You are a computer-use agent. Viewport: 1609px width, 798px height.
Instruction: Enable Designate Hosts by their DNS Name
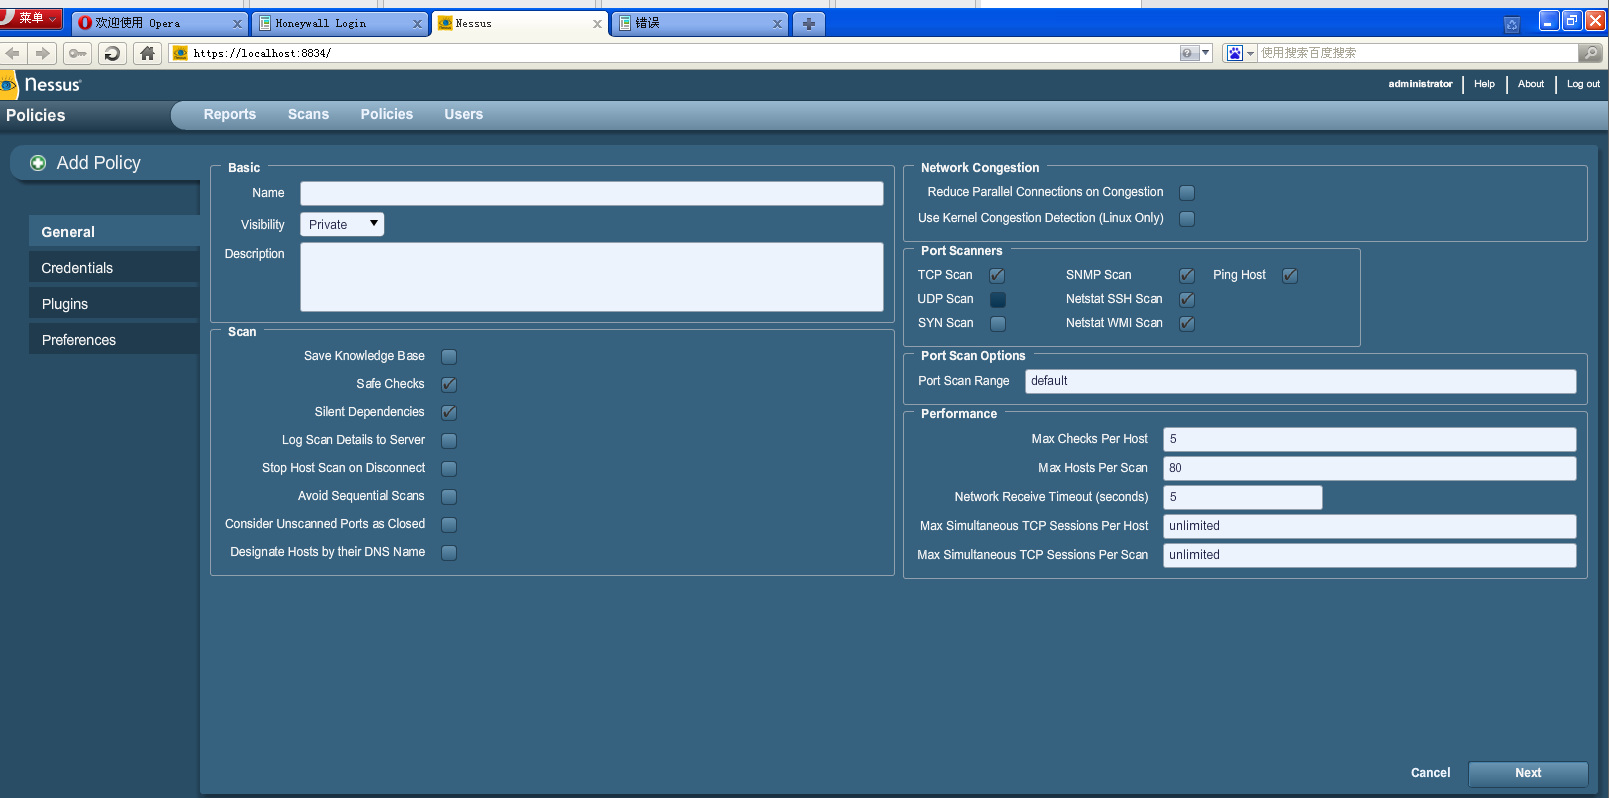449,553
